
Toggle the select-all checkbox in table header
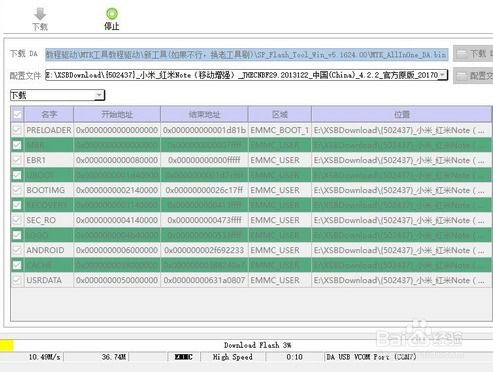point(17,115)
